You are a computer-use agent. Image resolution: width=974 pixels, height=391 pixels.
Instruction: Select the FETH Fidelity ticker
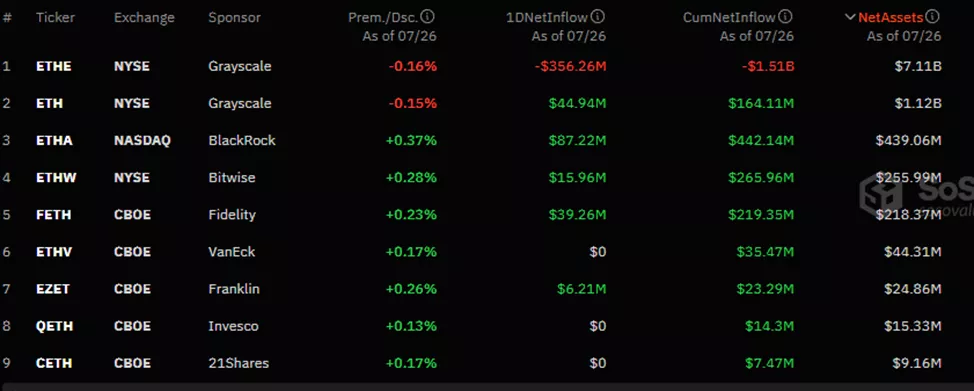(x=53, y=215)
